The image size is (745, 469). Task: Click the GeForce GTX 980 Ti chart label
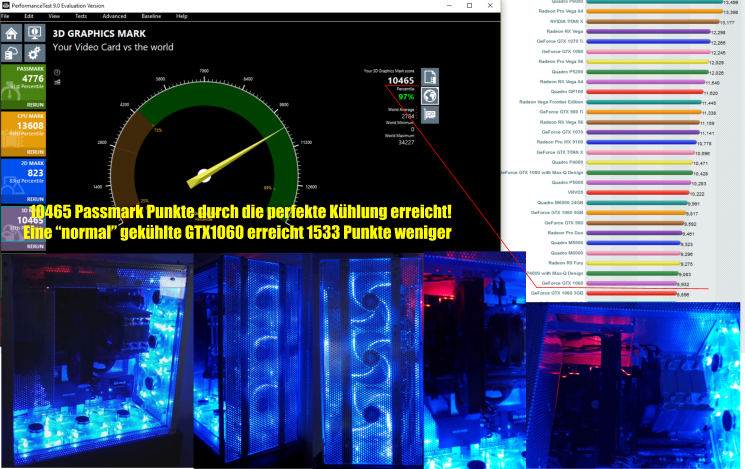pos(561,112)
